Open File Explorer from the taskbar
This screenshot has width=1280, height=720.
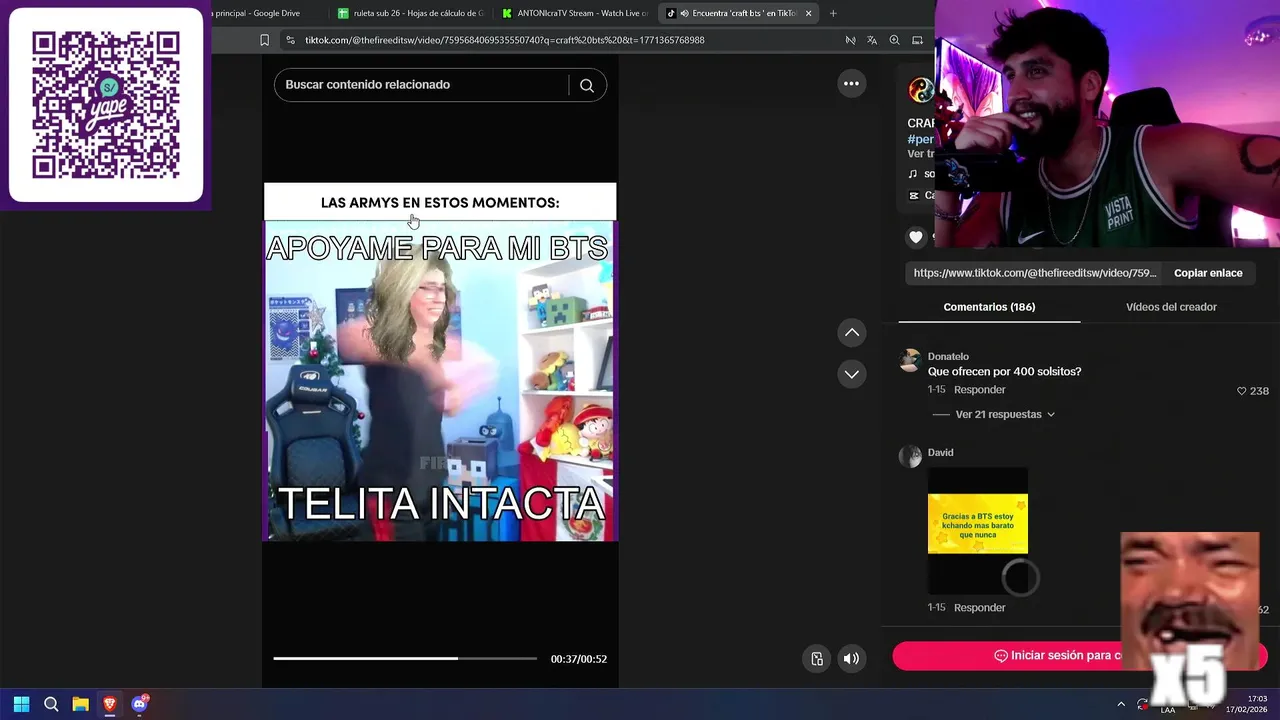pos(80,704)
